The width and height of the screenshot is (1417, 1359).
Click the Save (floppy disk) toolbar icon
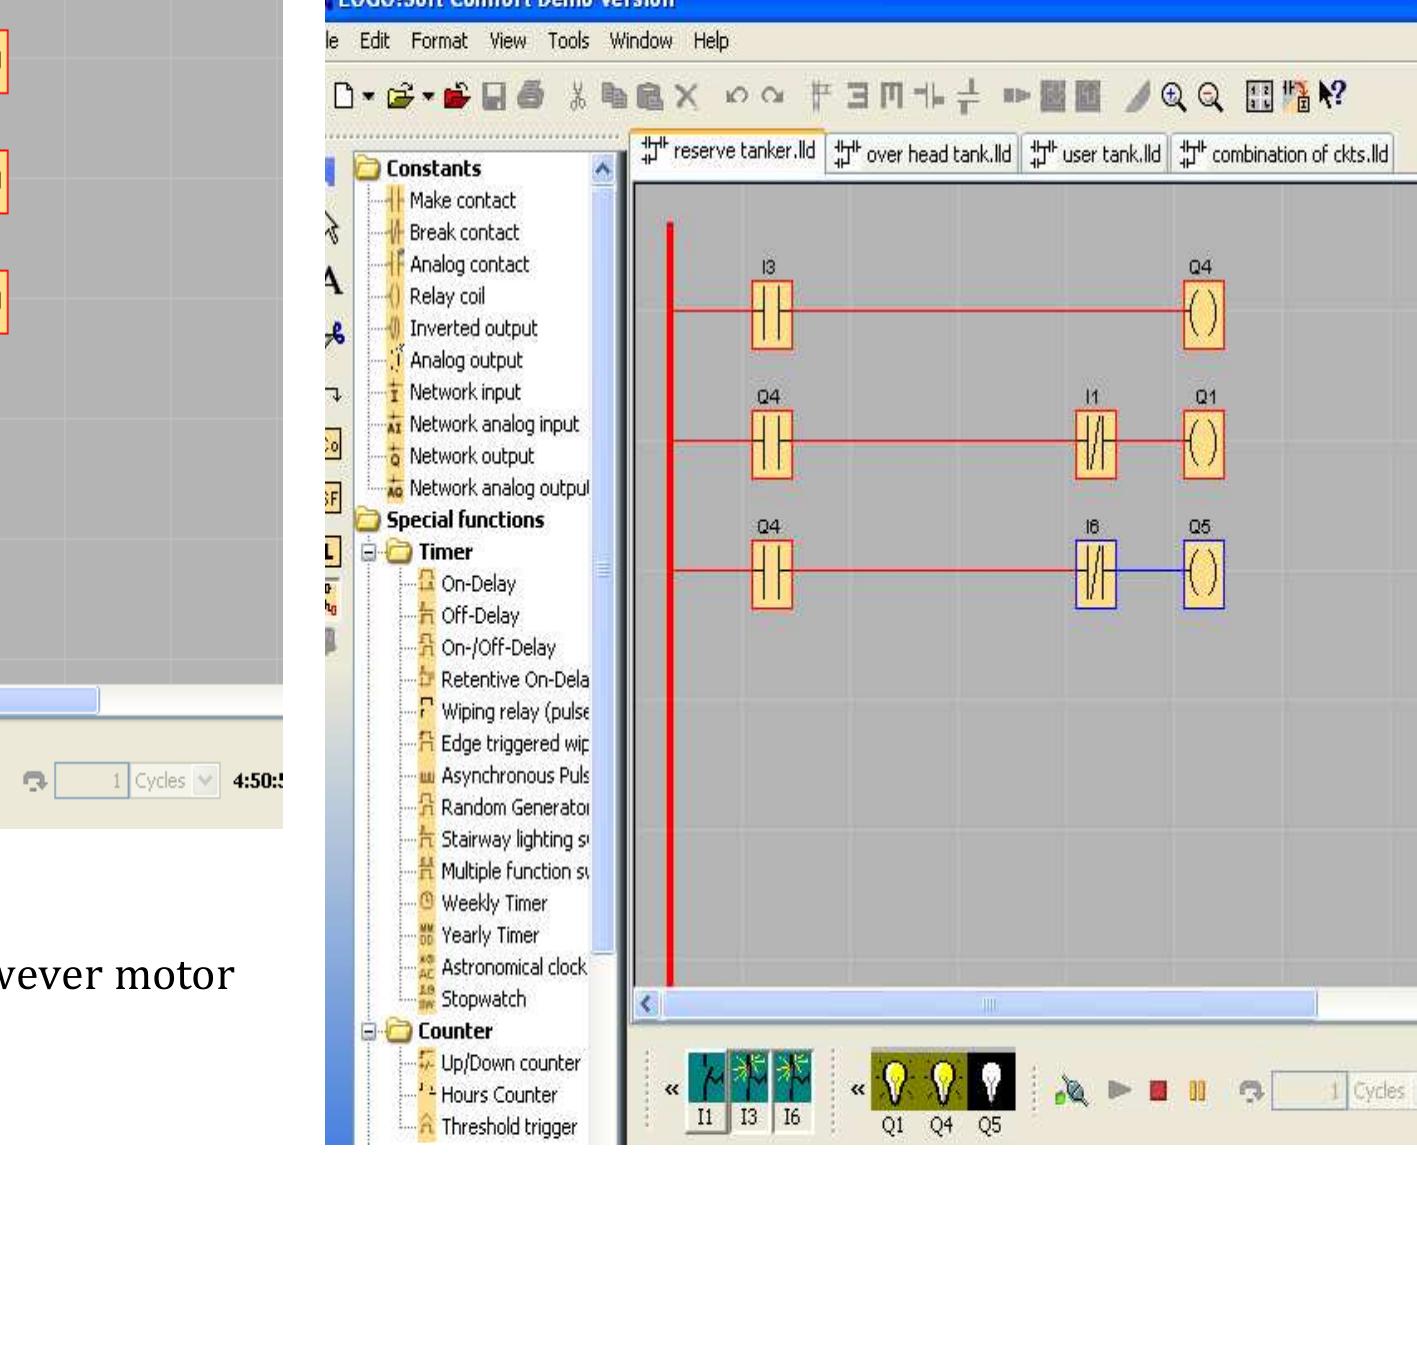[494, 96]
